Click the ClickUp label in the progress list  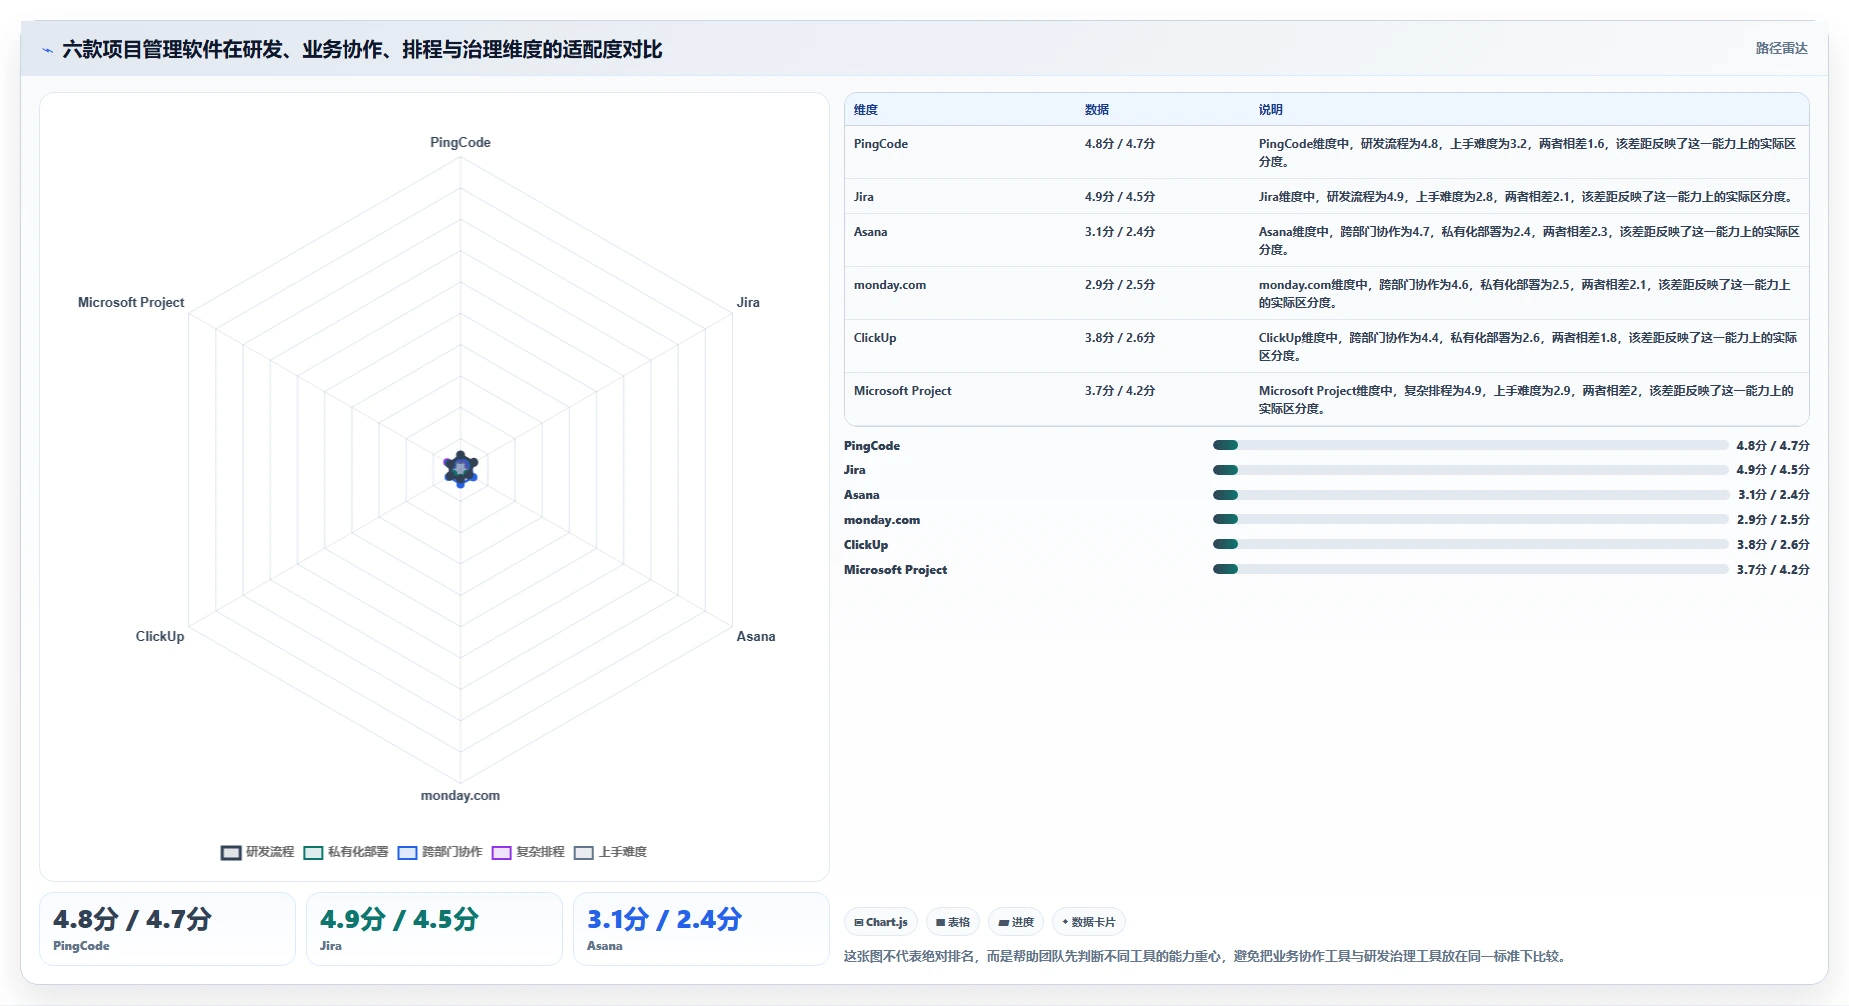click(x=866, y=545)
